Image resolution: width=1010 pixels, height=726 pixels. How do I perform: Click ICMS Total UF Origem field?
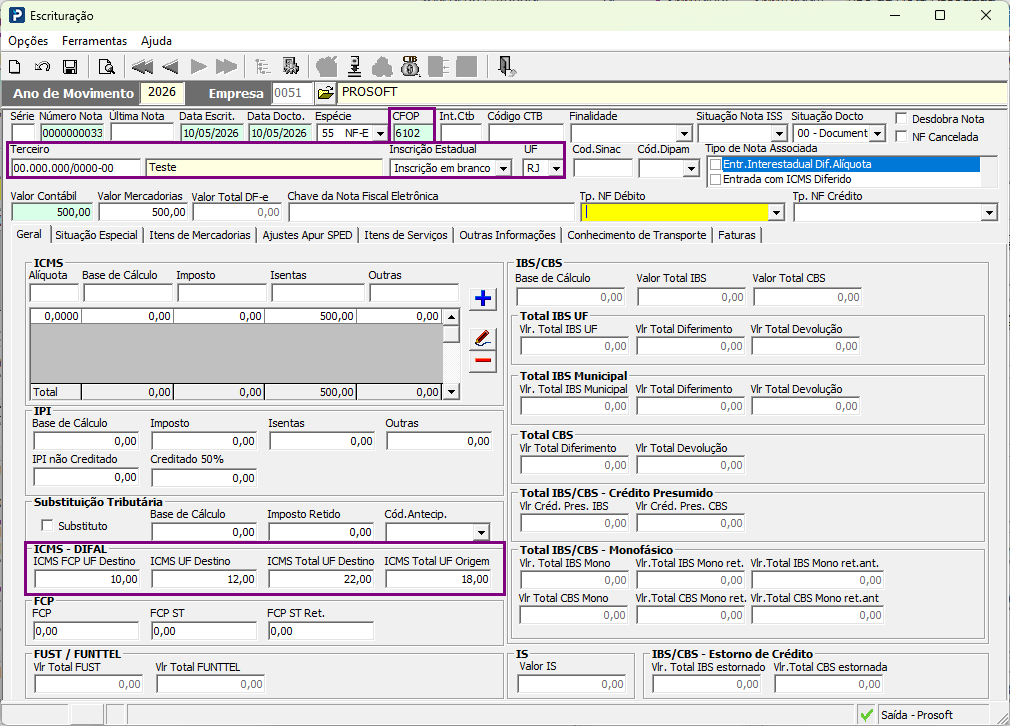pos(438,579)
